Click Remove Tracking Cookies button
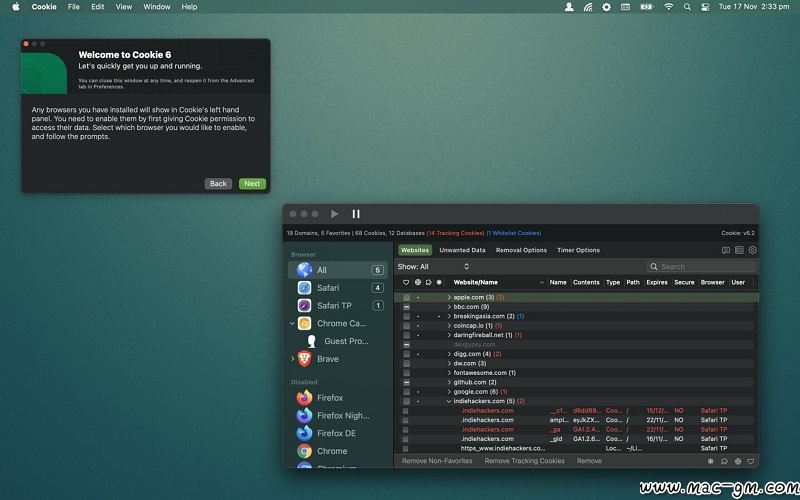Image resolution: width=800 pixels, height=500 pixels. click(x=524, y=461)
